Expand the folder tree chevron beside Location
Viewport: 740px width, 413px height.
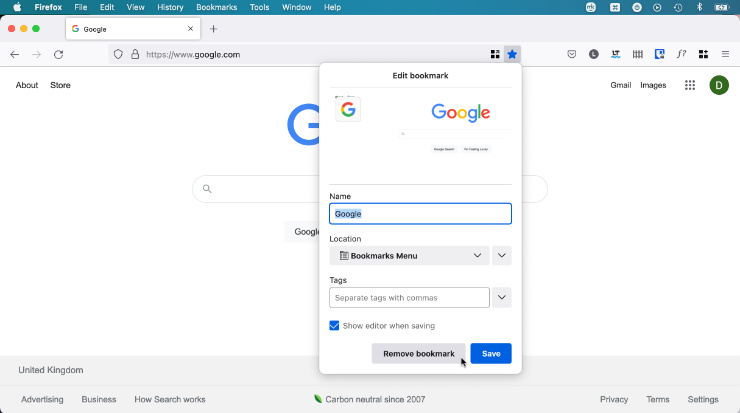click(x=502, y=255)
